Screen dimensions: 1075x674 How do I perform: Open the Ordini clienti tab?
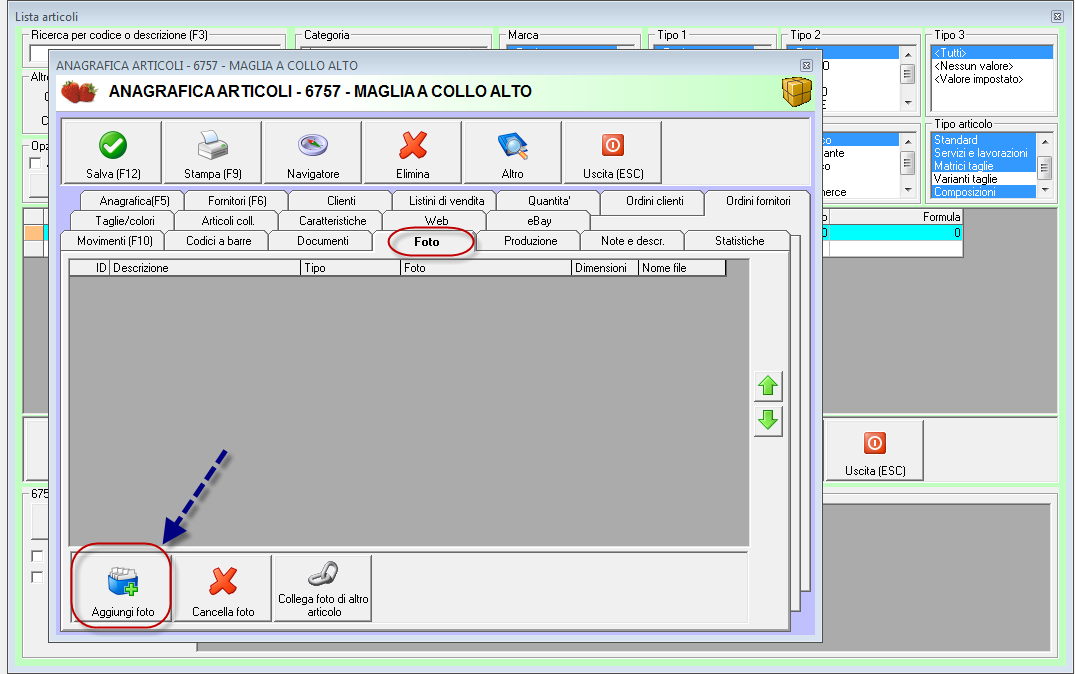655,201
